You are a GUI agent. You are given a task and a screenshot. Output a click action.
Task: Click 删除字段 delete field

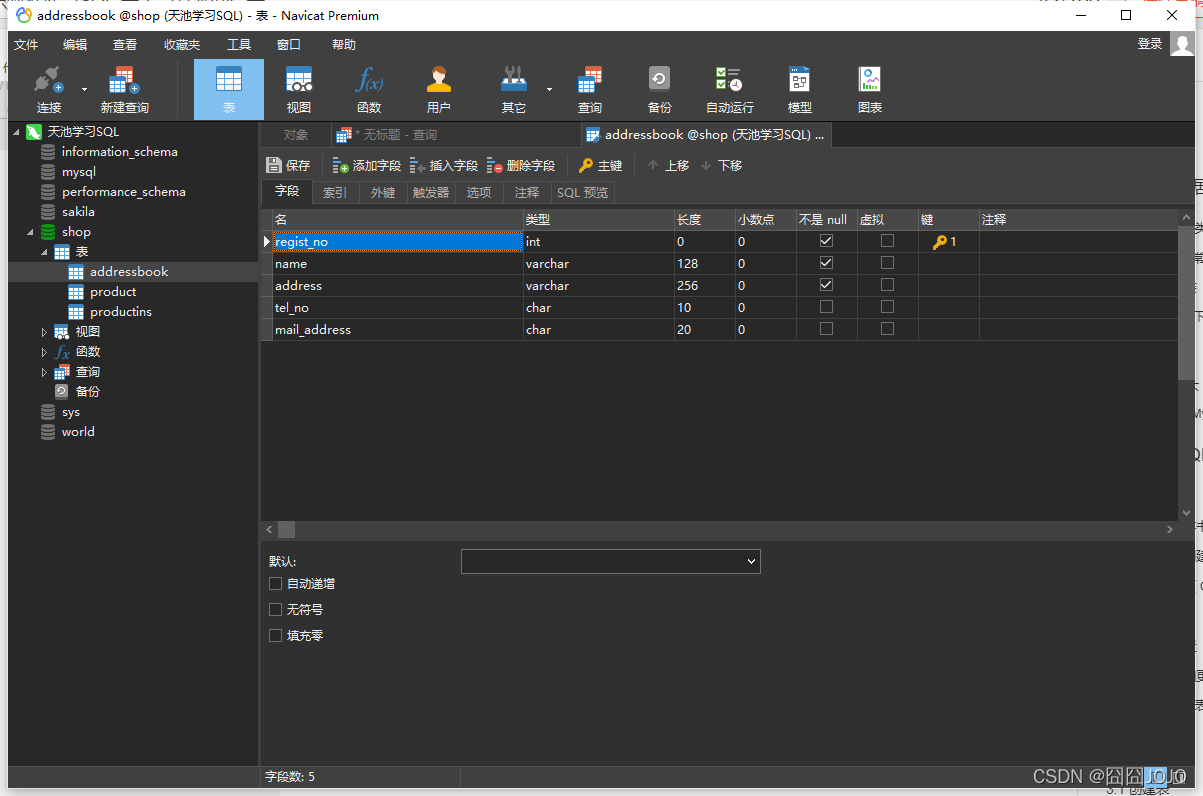tap(521, 166)
